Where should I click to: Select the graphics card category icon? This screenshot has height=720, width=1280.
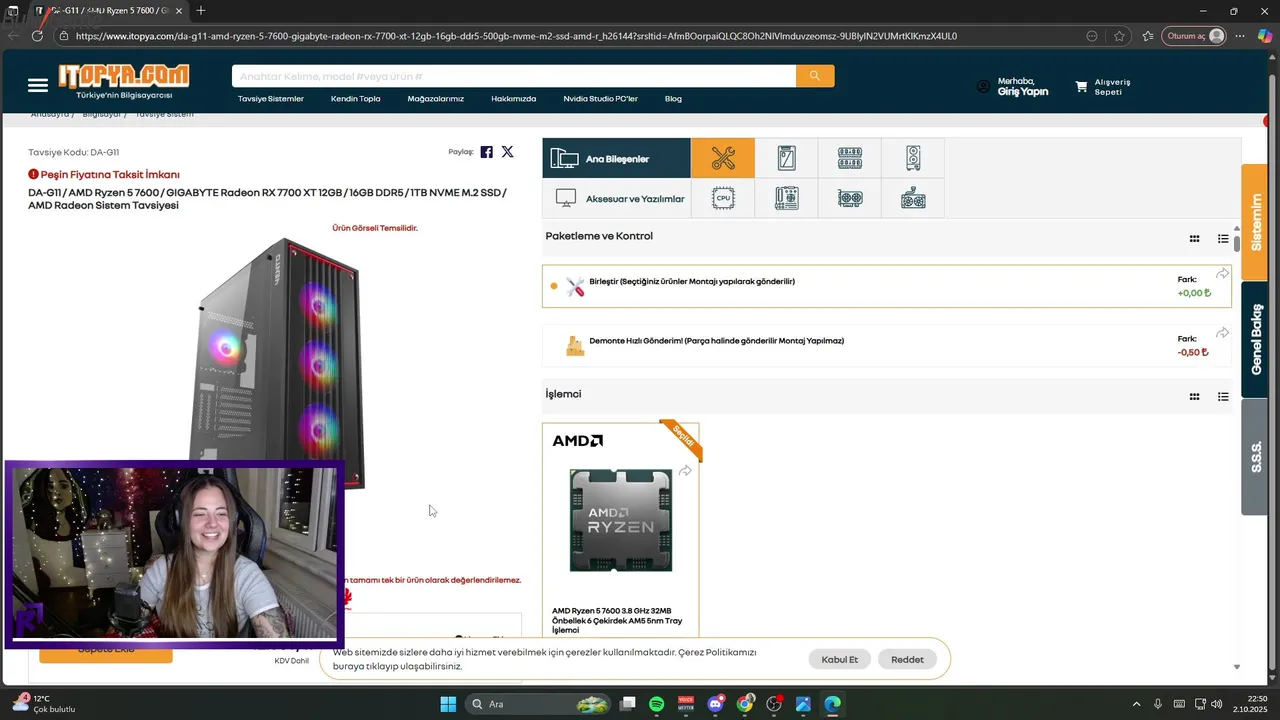850,198
